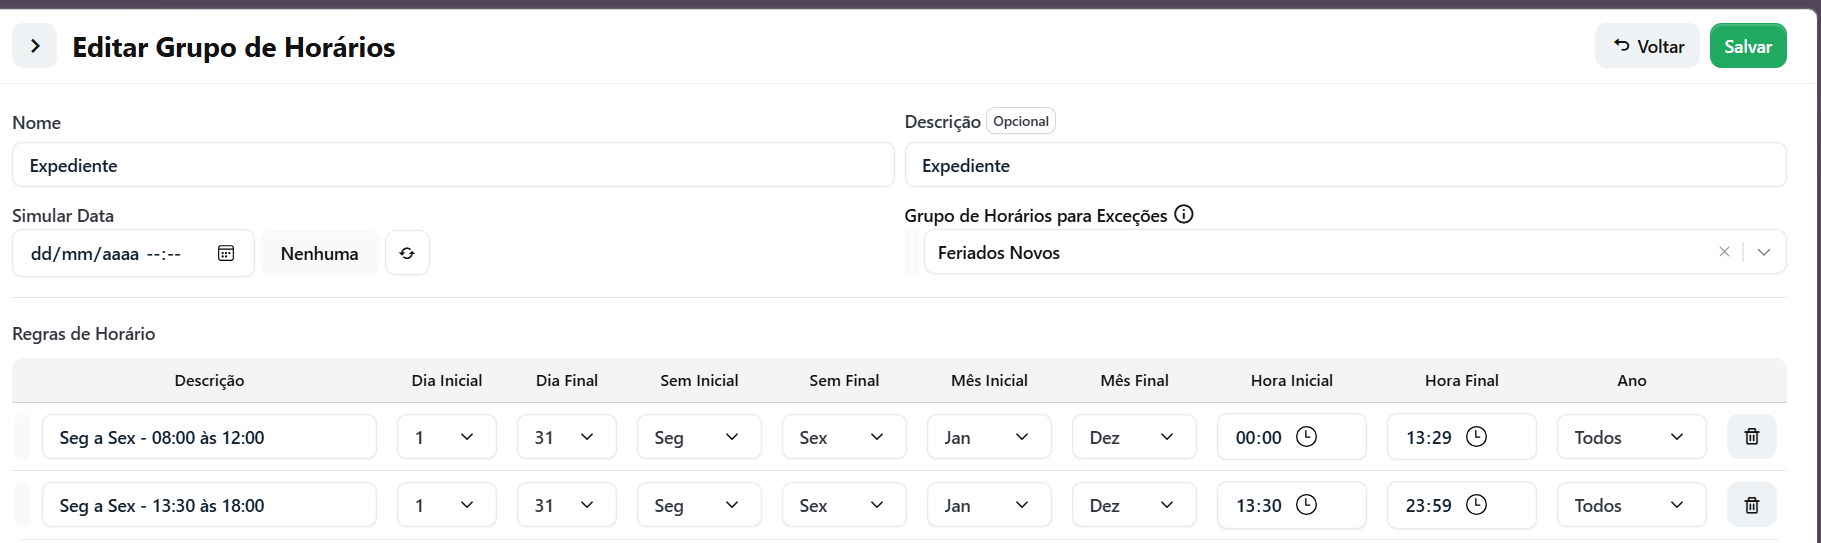Click the handle left of Feriados Novos box
Viewport: 1821px width, 543px height.
911,252
